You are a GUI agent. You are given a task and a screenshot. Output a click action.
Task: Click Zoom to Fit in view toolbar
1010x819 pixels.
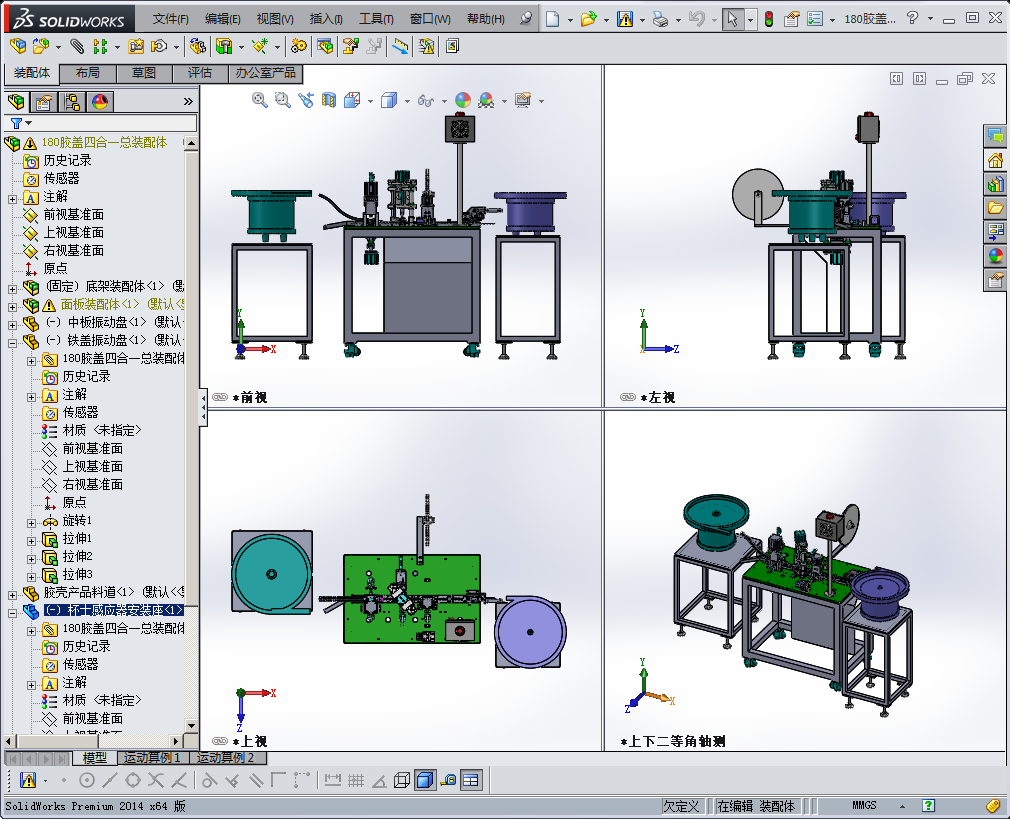tap(260, 100)
